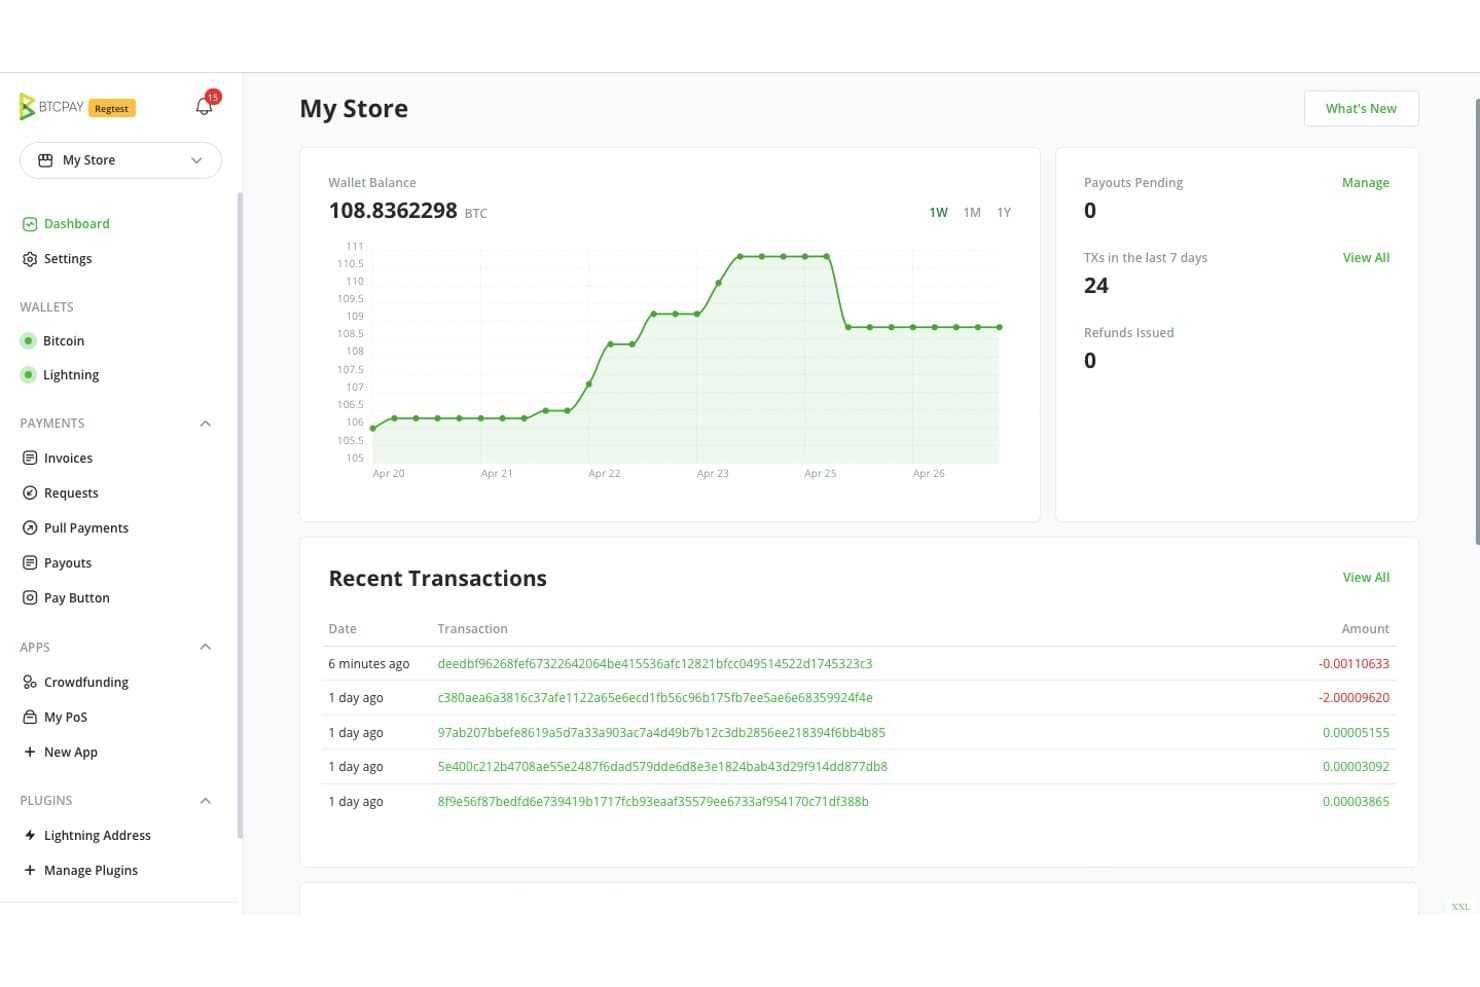Click the Pay Button icon

(x=30, y=598)
